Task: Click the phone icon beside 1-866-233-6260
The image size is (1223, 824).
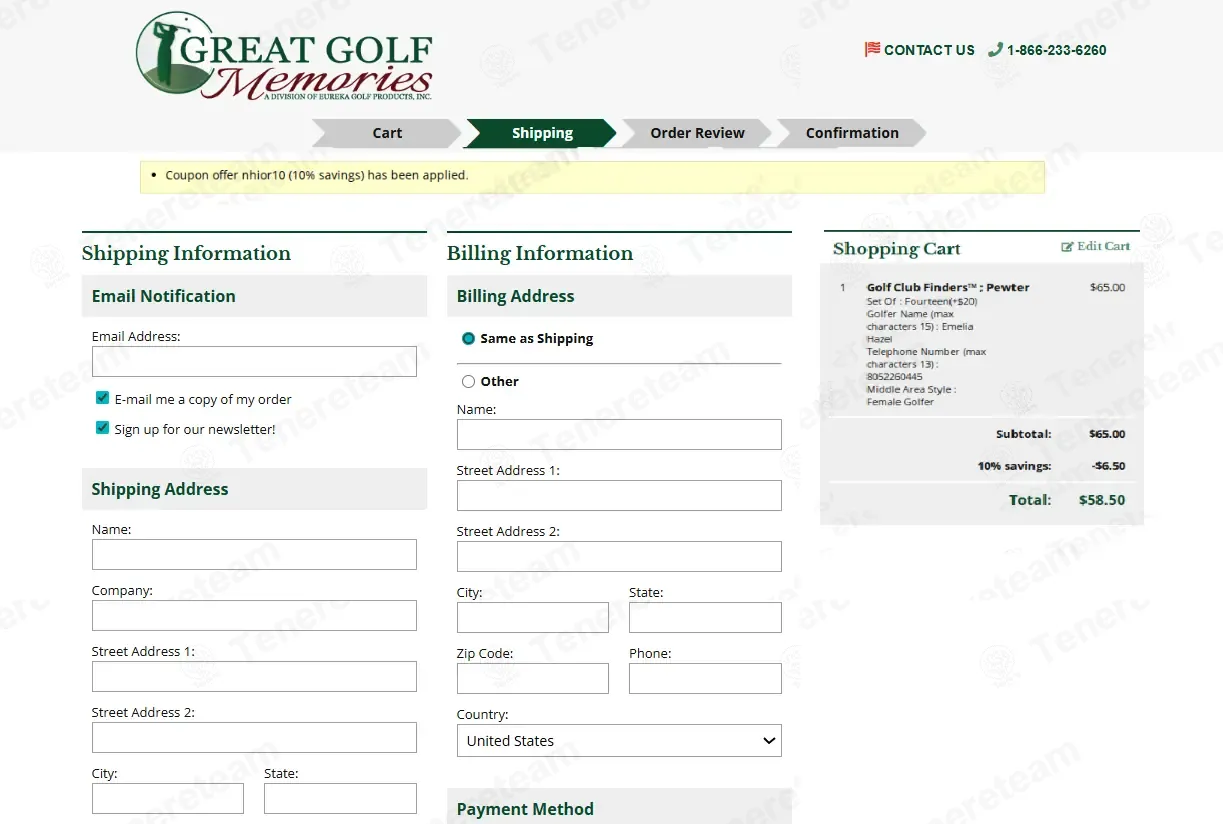Action: point(995,49)
